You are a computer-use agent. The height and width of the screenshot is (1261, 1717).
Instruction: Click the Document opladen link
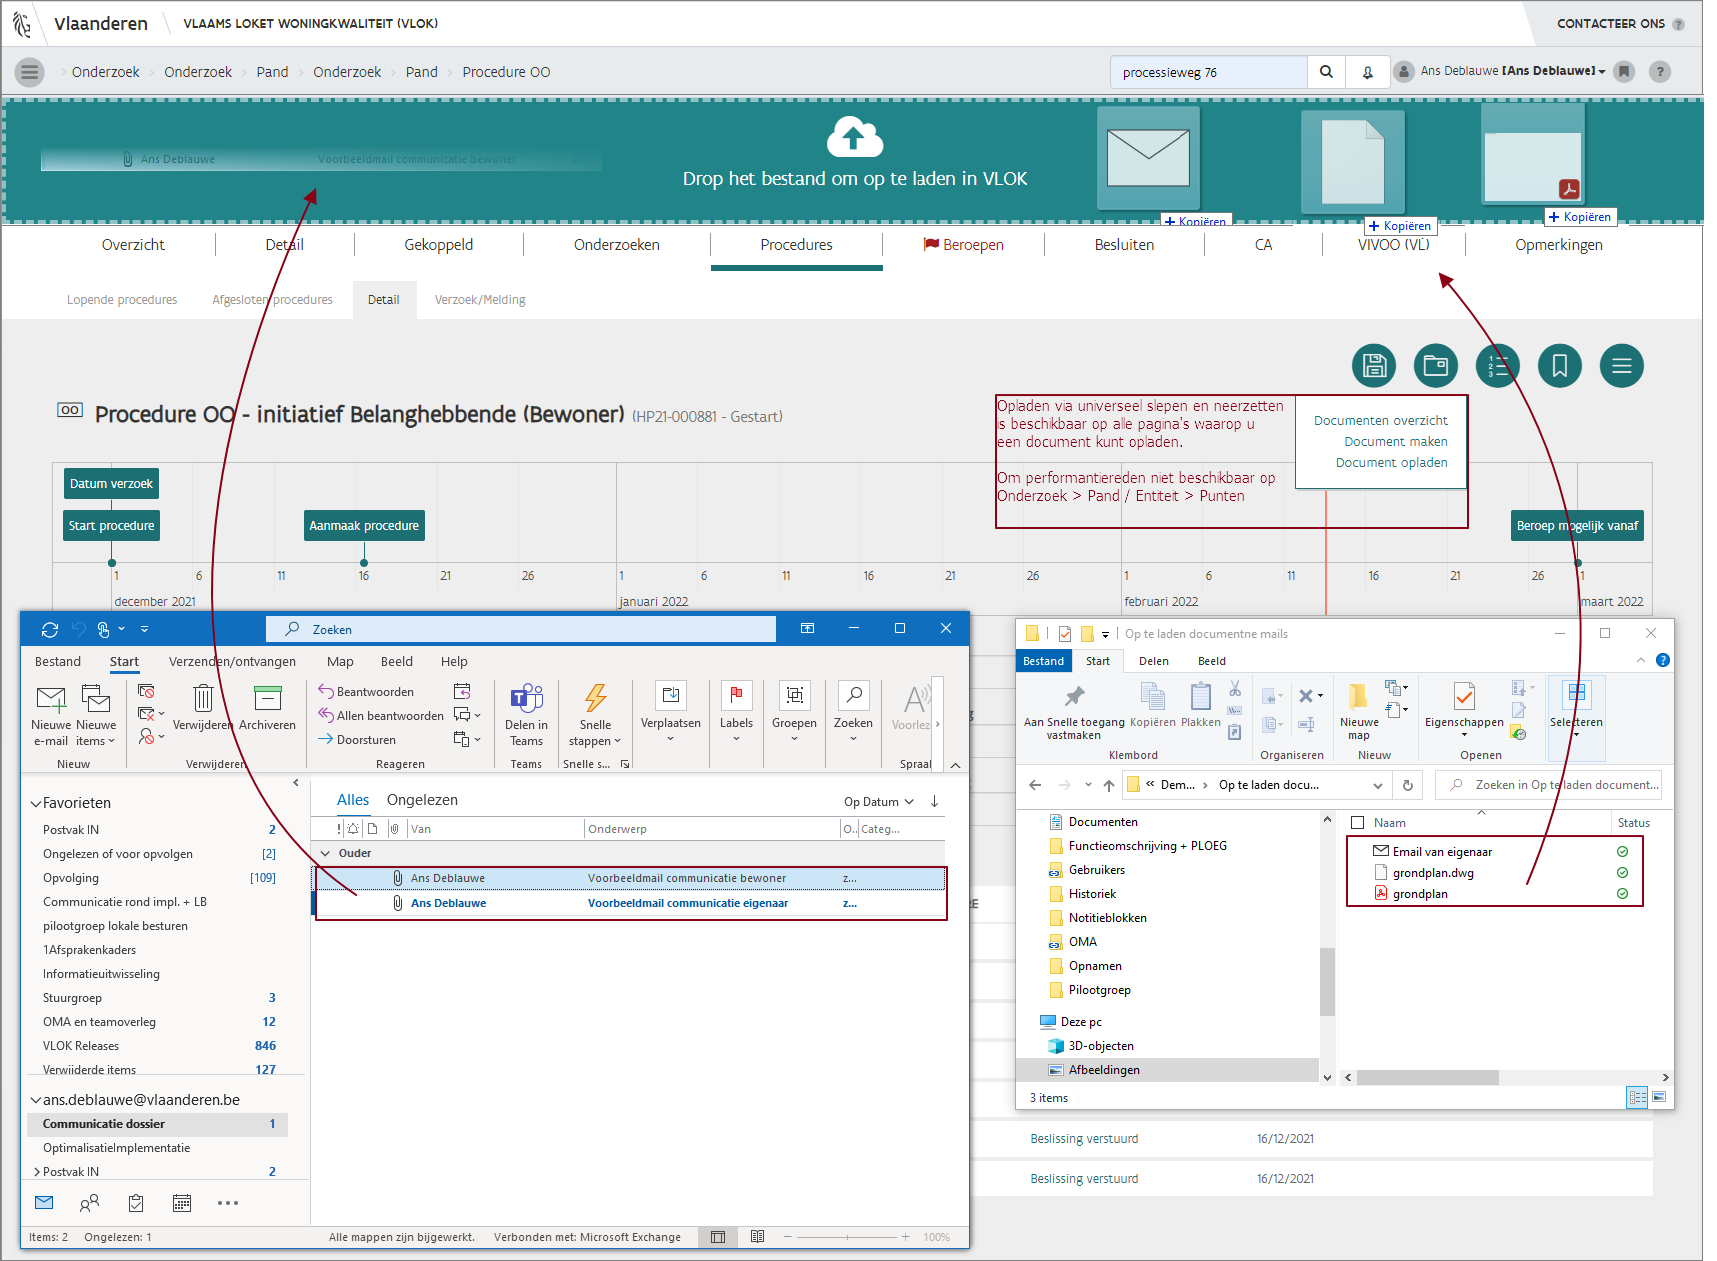[1391, 463]
